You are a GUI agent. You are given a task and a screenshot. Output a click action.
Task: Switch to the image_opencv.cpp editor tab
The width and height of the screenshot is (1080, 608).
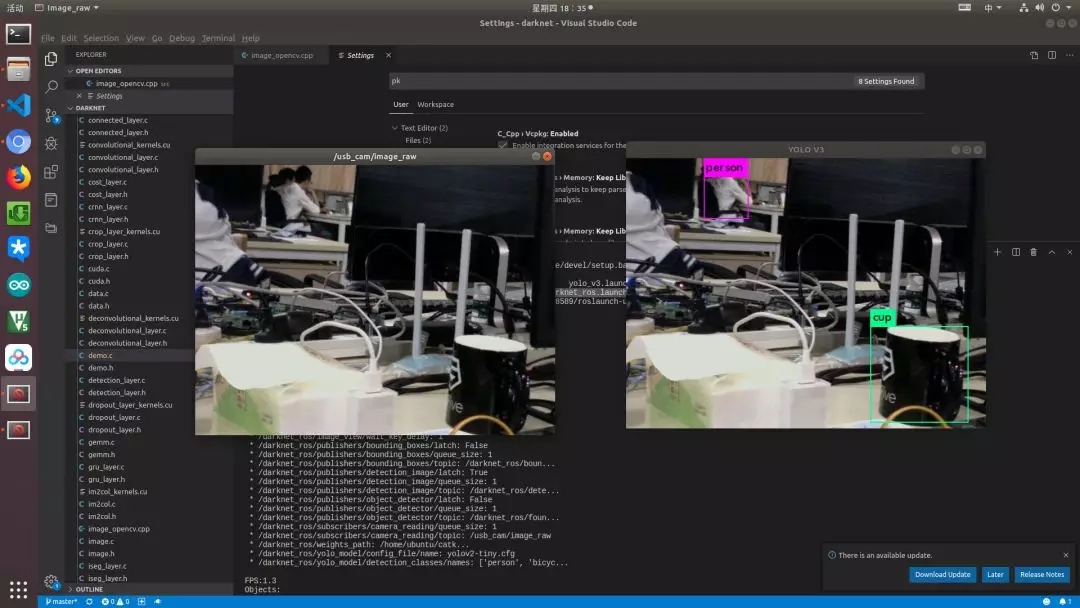click(281, 56)
